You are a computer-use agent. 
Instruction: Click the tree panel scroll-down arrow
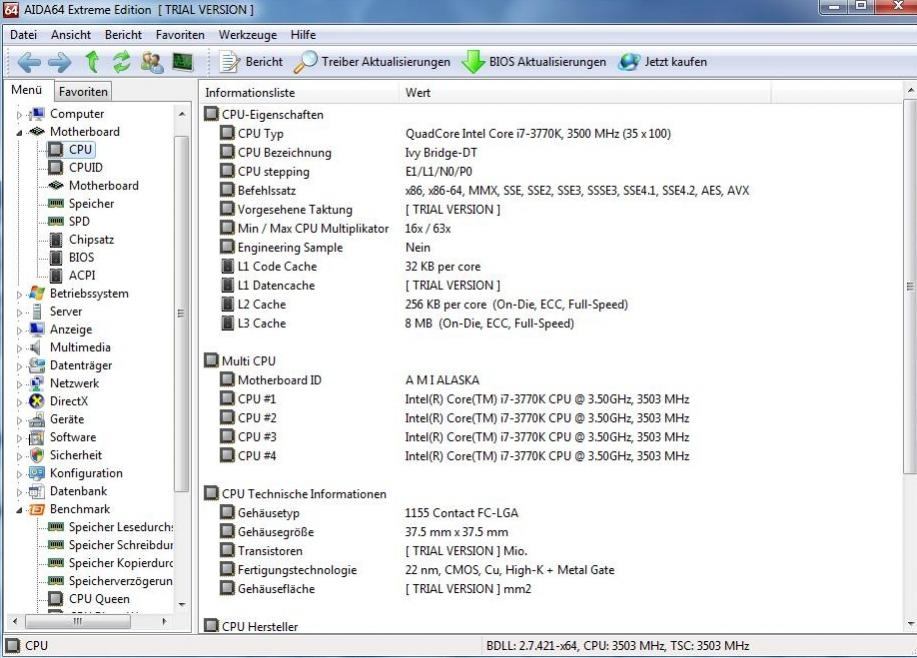pos(182,604)
